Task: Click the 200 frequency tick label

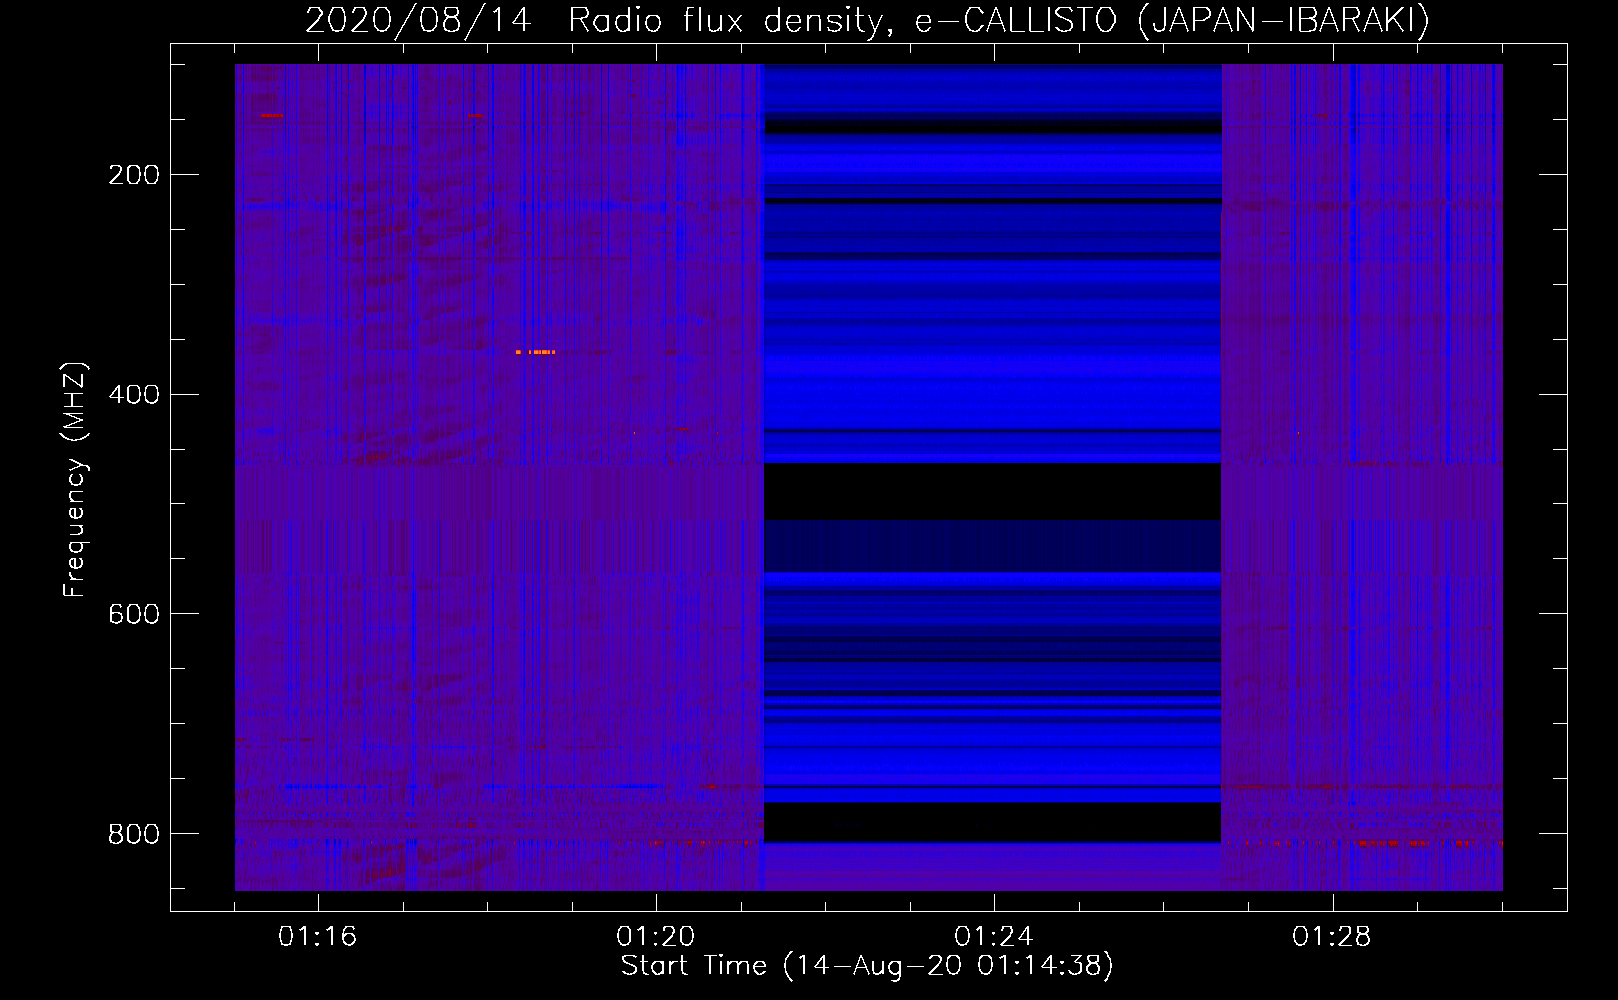Action: click(x=134, y=175)
